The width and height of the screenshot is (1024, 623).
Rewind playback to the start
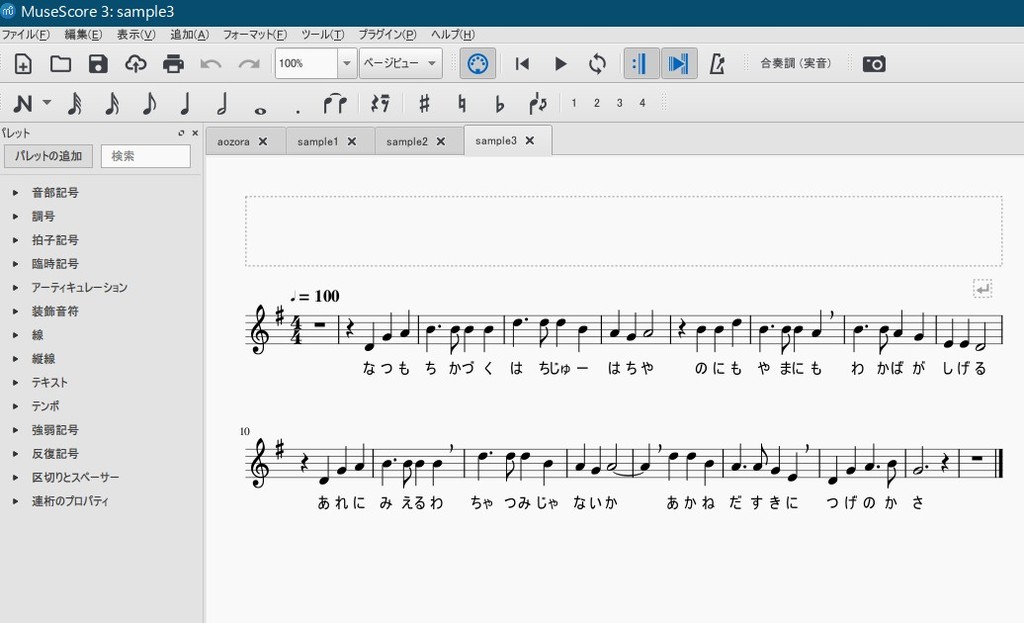tap(522, 64)
